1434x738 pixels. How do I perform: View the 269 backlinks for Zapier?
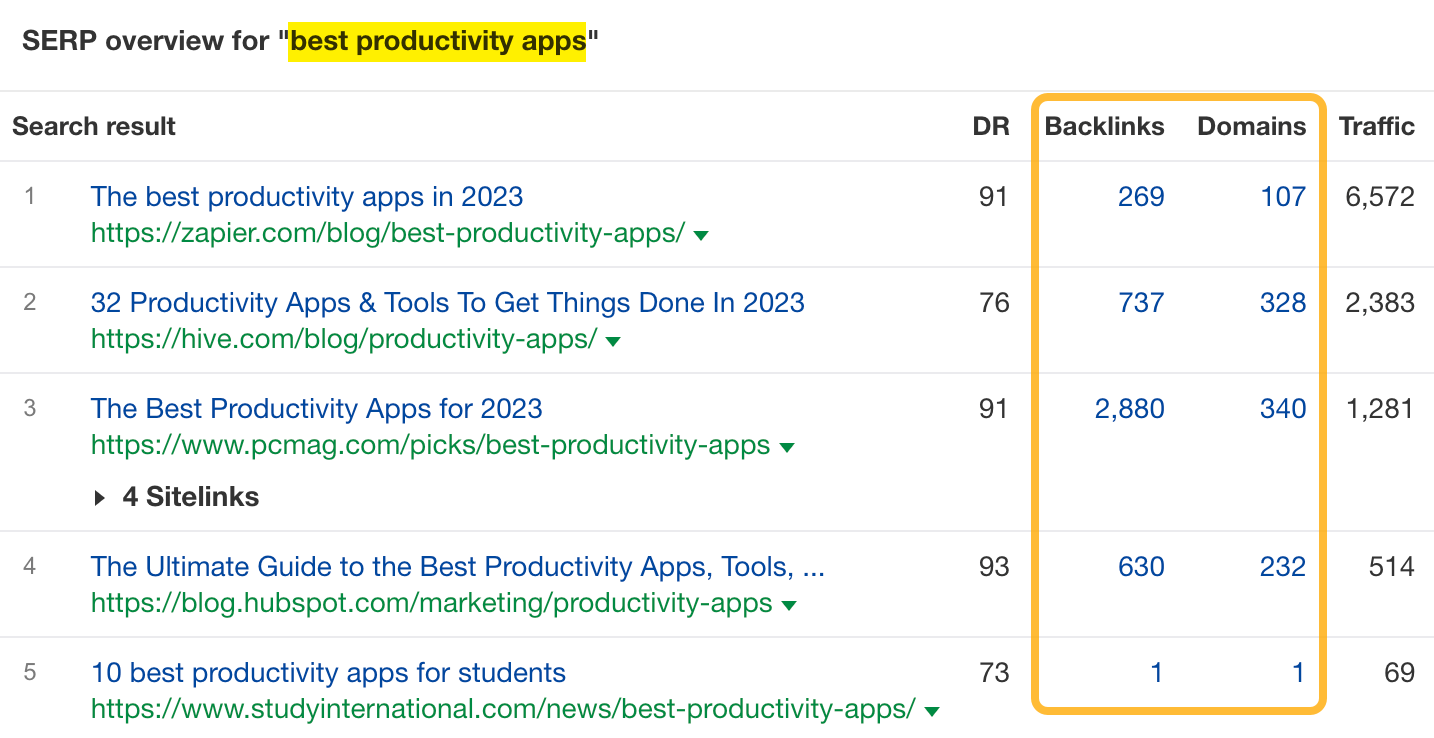pos(1141,197)
